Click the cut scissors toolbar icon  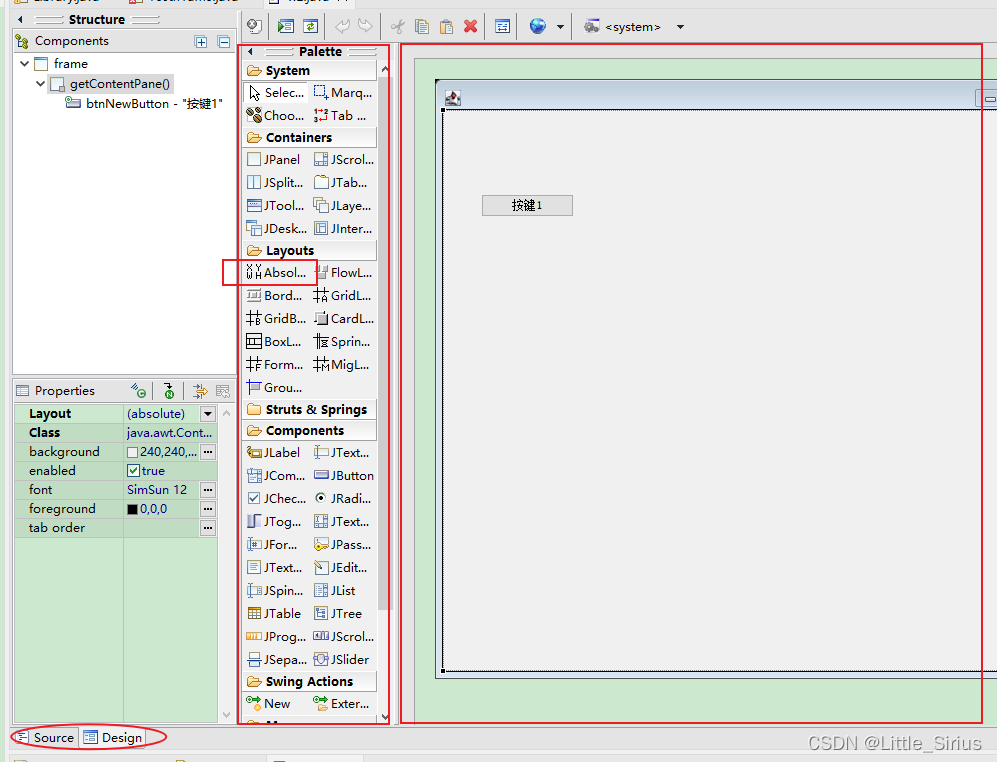397,26
